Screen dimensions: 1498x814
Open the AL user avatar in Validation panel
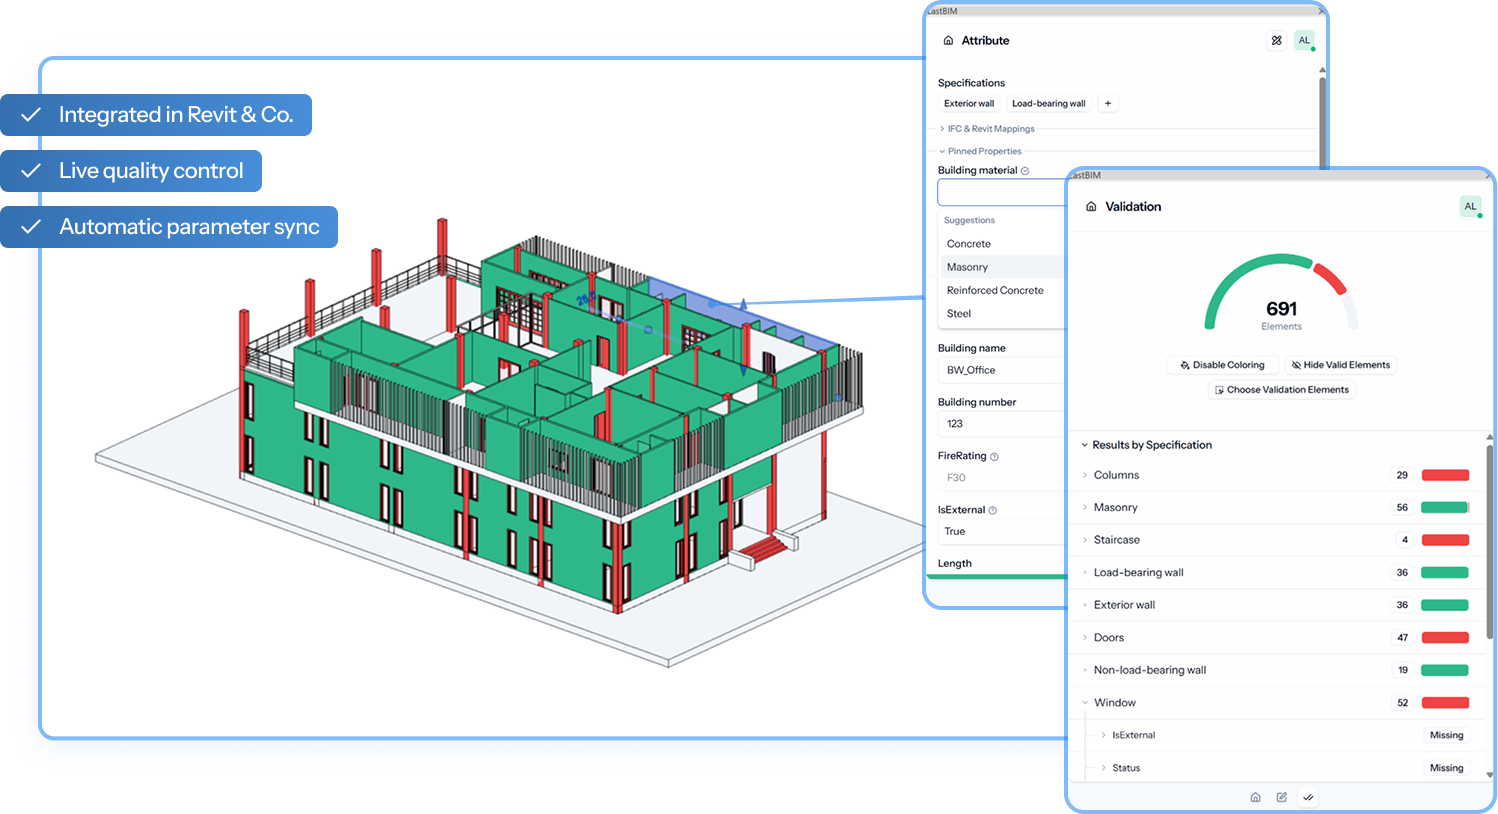(x=1470, y=207)
